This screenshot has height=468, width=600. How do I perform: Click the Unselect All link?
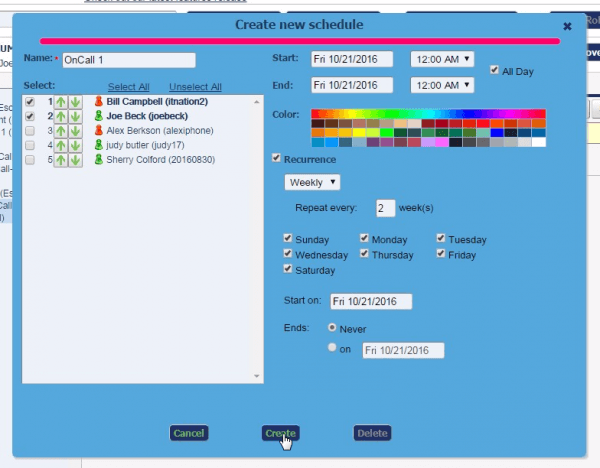[196, 87]
